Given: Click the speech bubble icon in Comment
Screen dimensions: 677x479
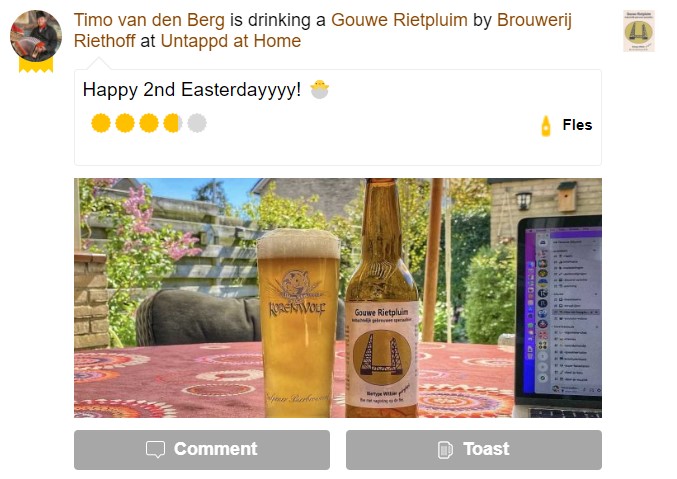Looking at the screenshot, I should point(155,449).
